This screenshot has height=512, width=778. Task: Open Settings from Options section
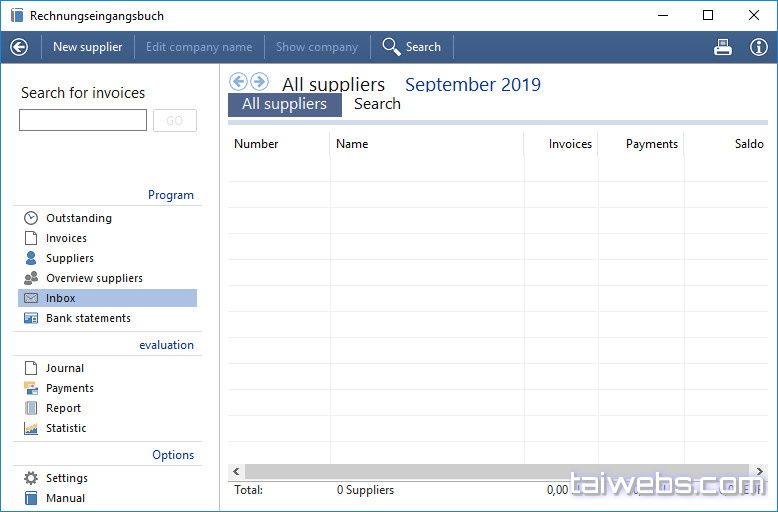pos(66,478)
